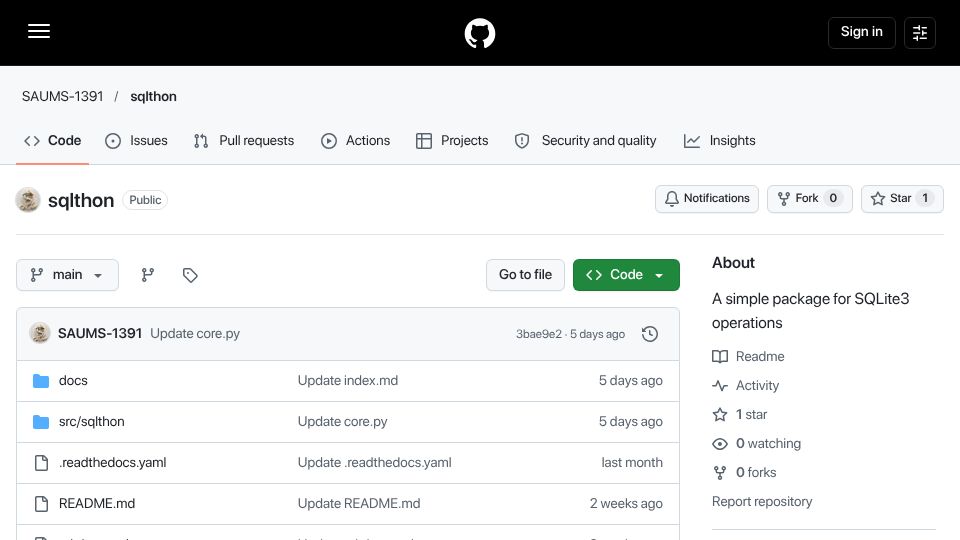Viewport: 960px width, 540px height.
Task: Open the Projects tab
Action: coord(452,141)
